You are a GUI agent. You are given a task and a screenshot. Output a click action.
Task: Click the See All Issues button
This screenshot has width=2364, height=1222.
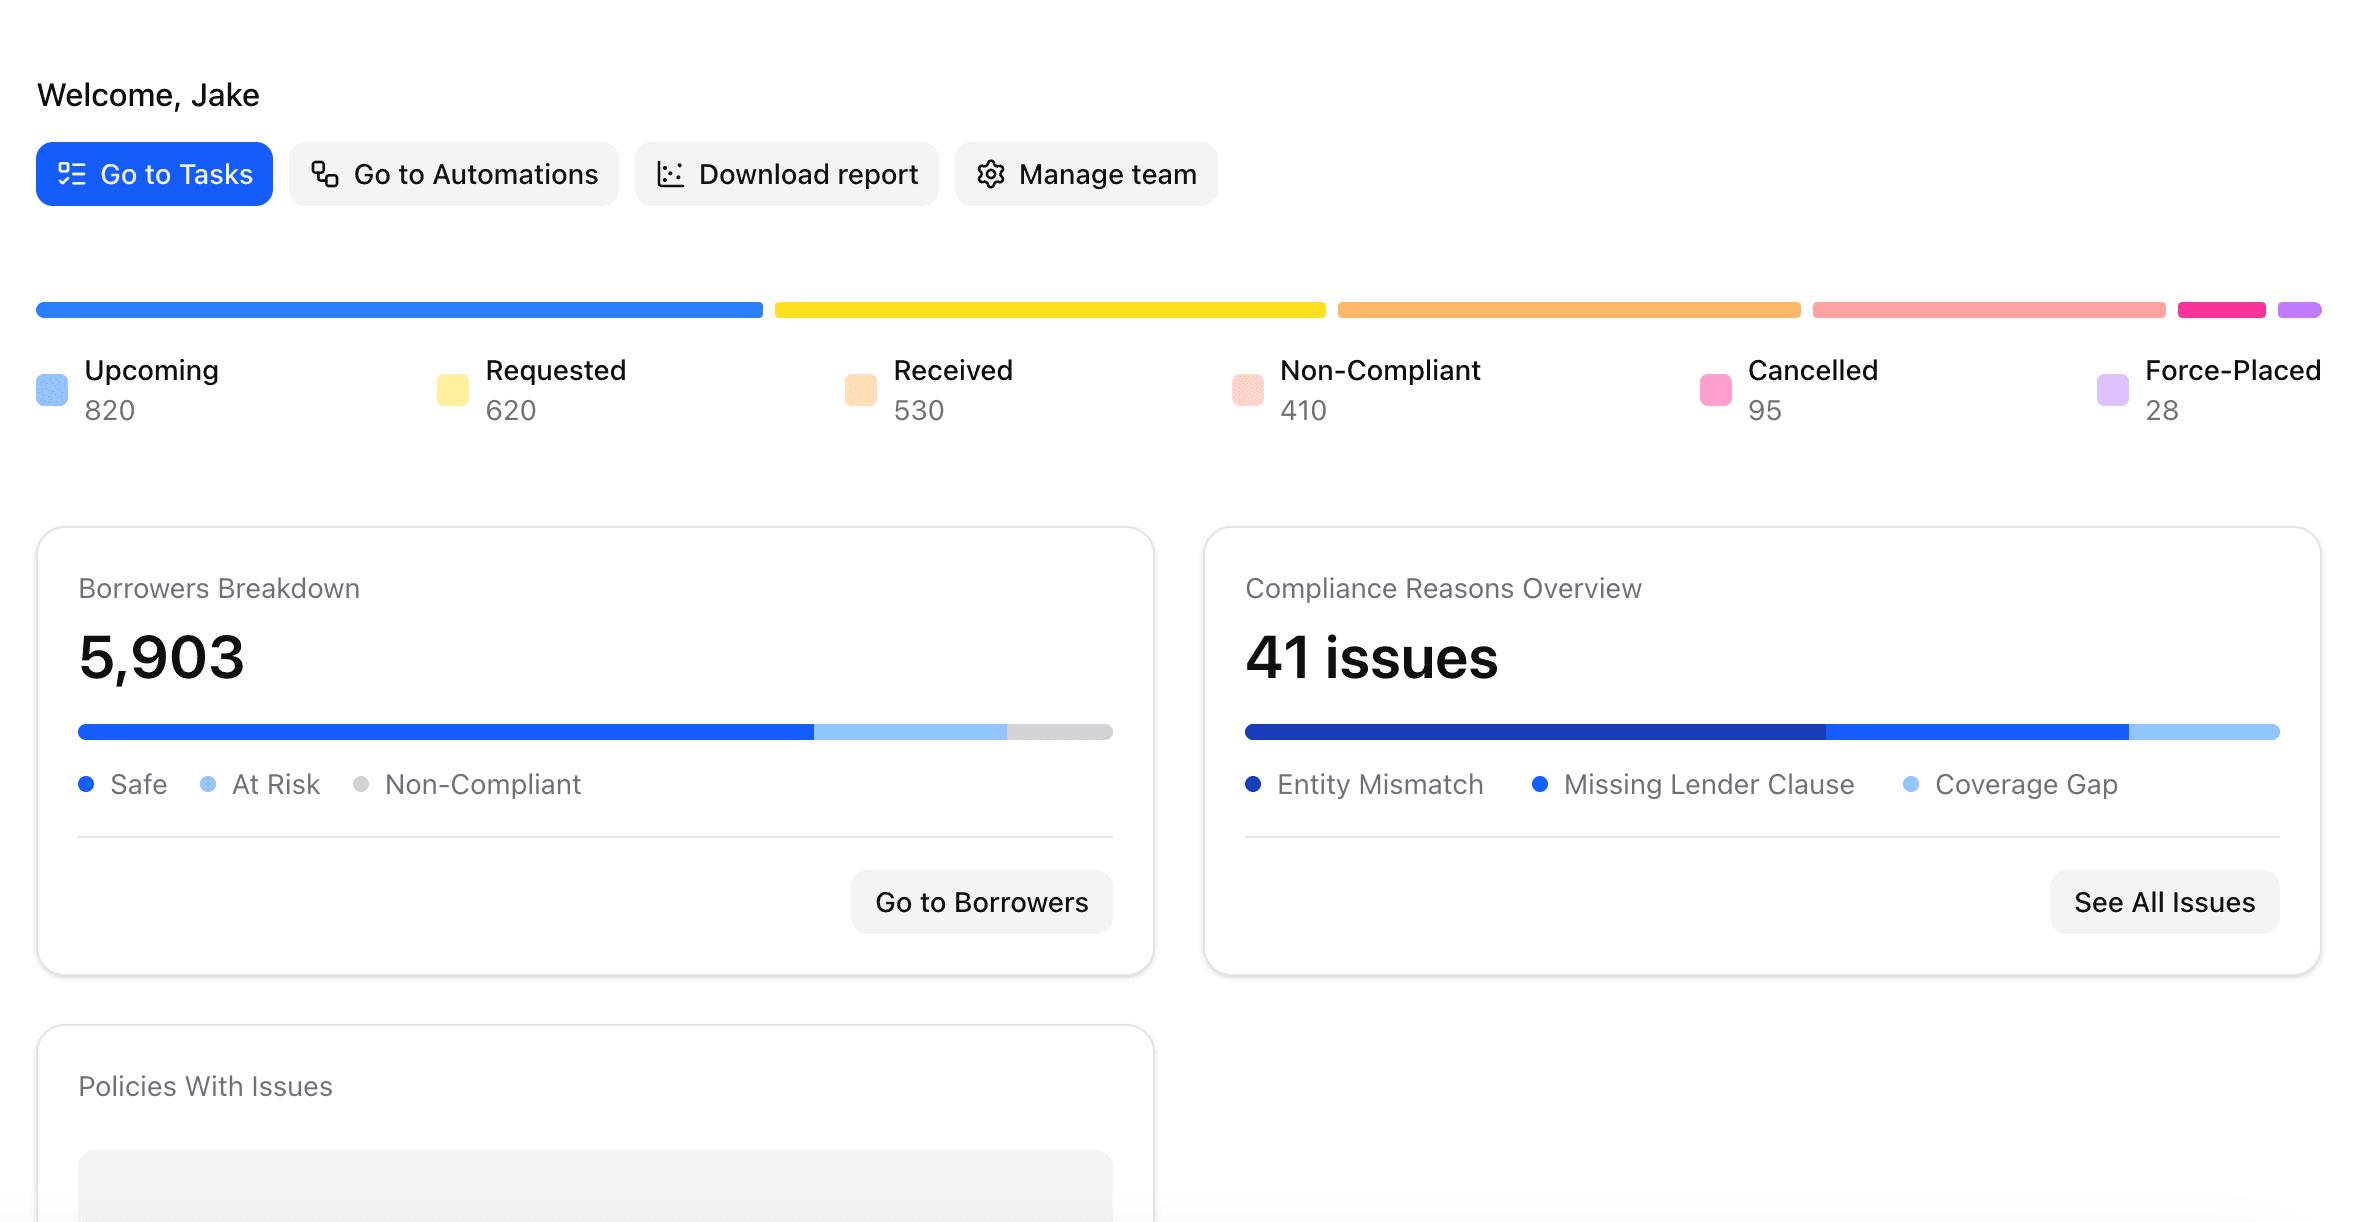(2164, 901)
